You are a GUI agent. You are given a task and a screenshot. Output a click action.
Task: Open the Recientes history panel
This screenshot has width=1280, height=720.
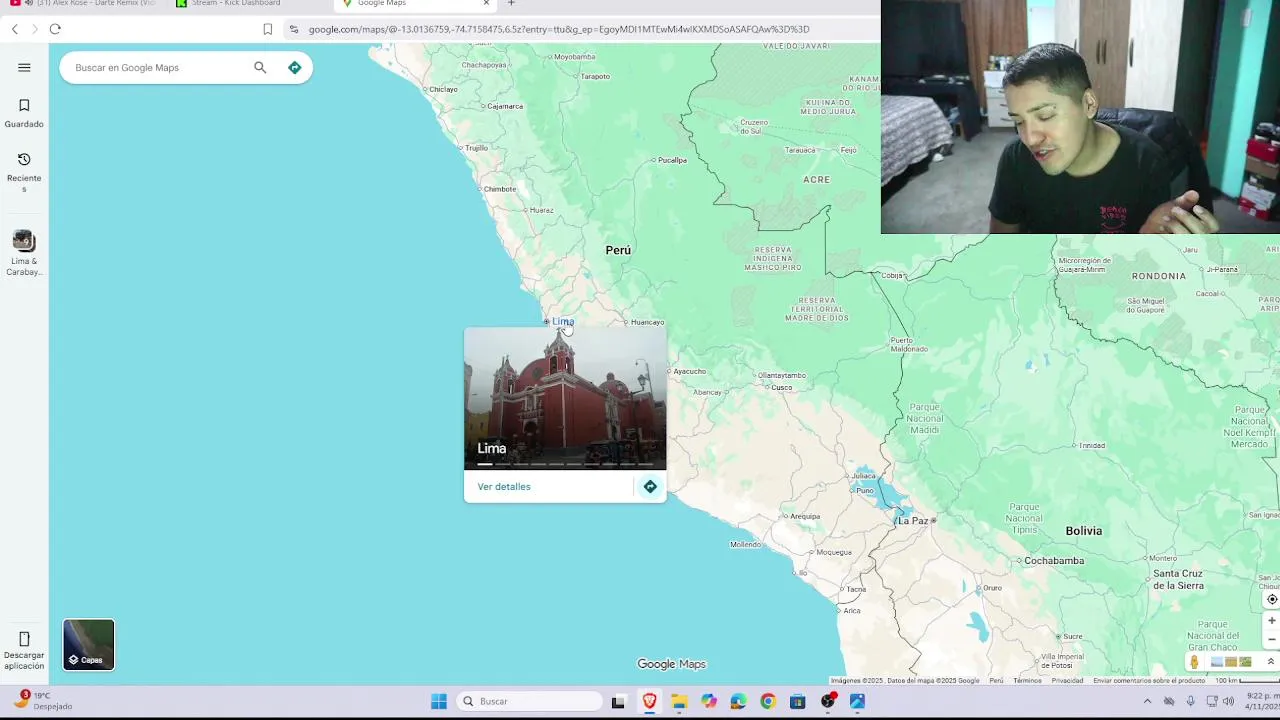(x=24, y=172)
